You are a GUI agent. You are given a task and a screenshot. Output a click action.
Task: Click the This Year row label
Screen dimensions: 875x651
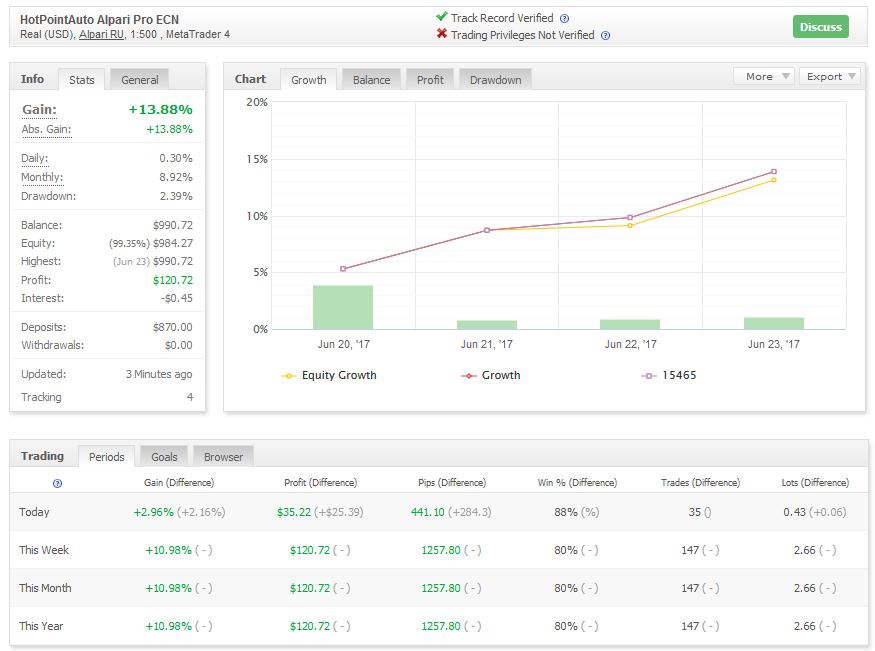click(x=41, y=626)
